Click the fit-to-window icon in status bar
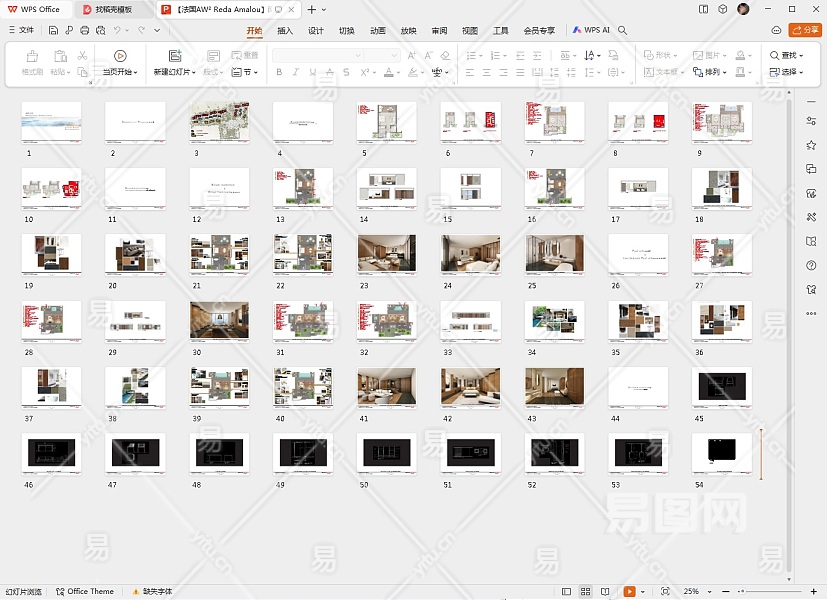The image size is (827, 600). (665, 592)
